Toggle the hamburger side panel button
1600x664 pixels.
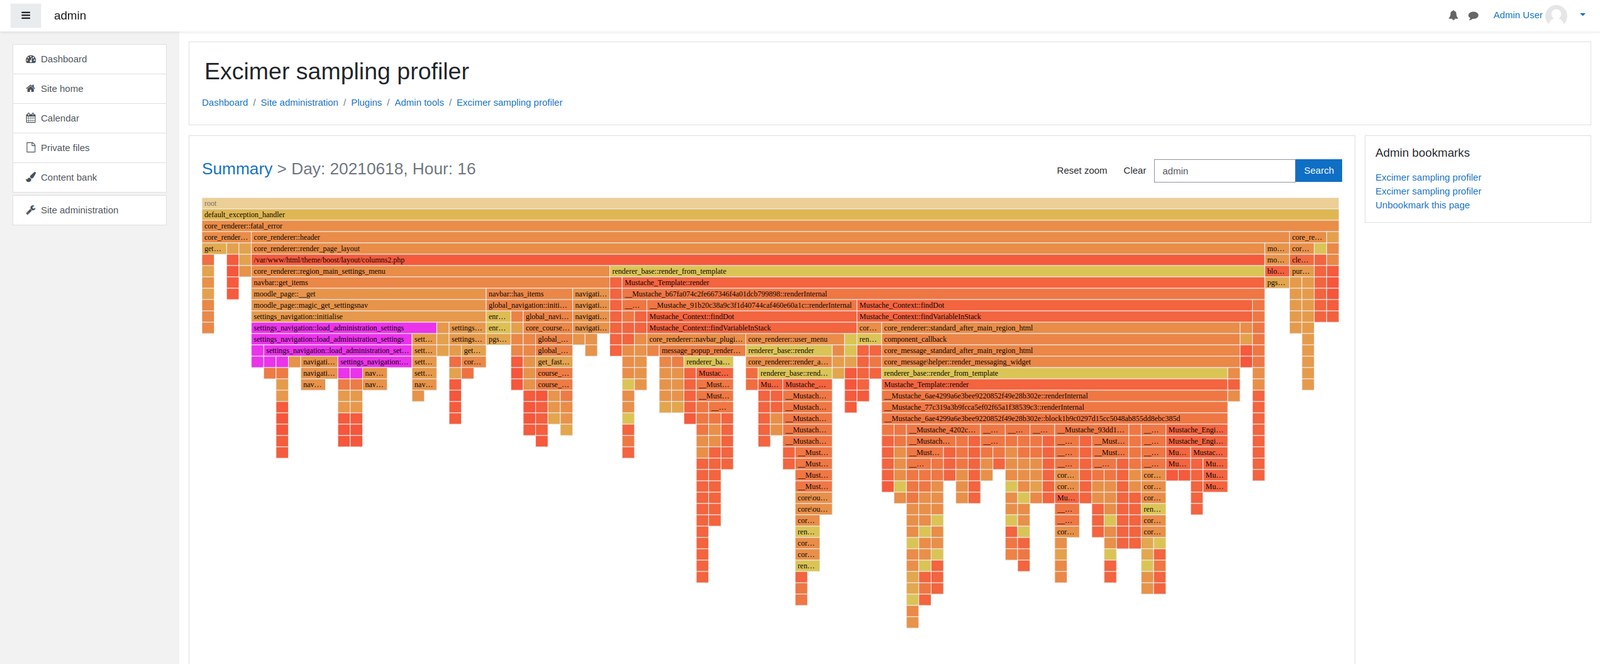point(26,15)
